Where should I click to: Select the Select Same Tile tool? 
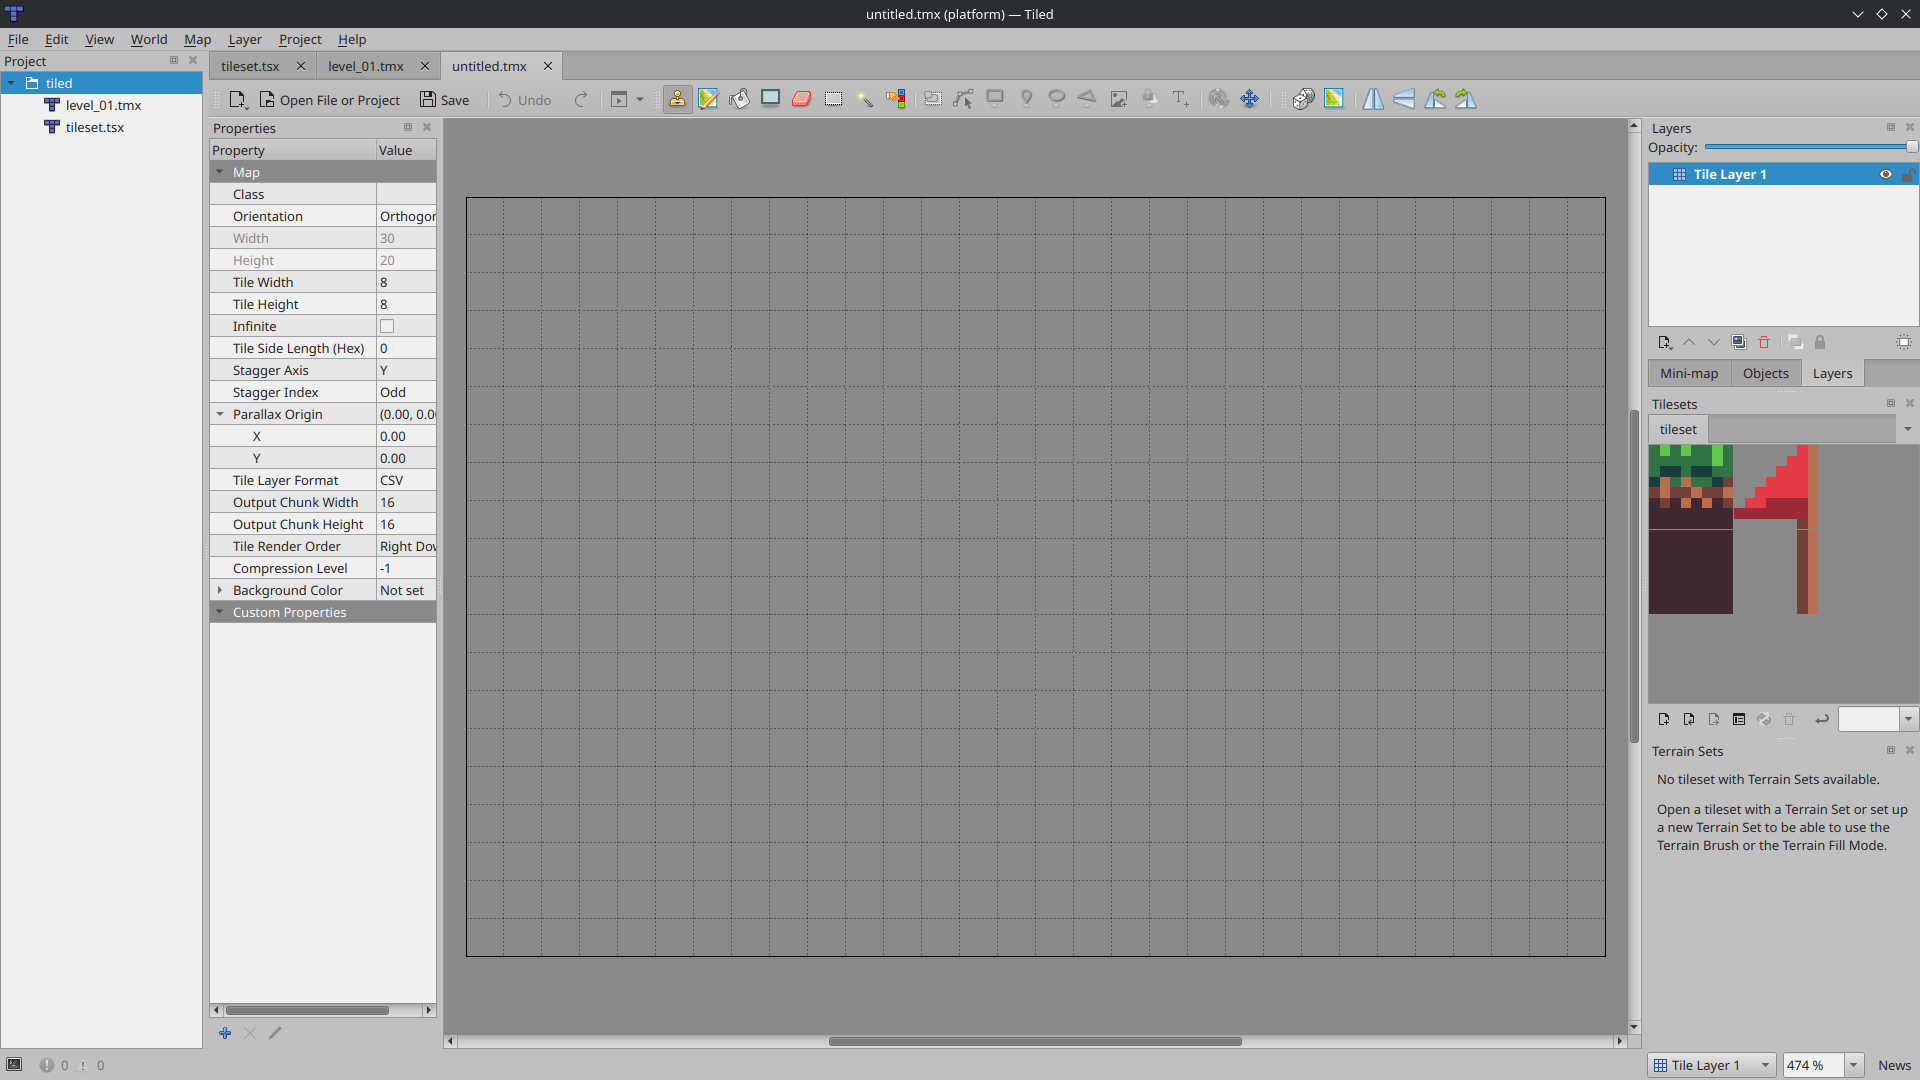pyautogui.click(x=895, y=99)
